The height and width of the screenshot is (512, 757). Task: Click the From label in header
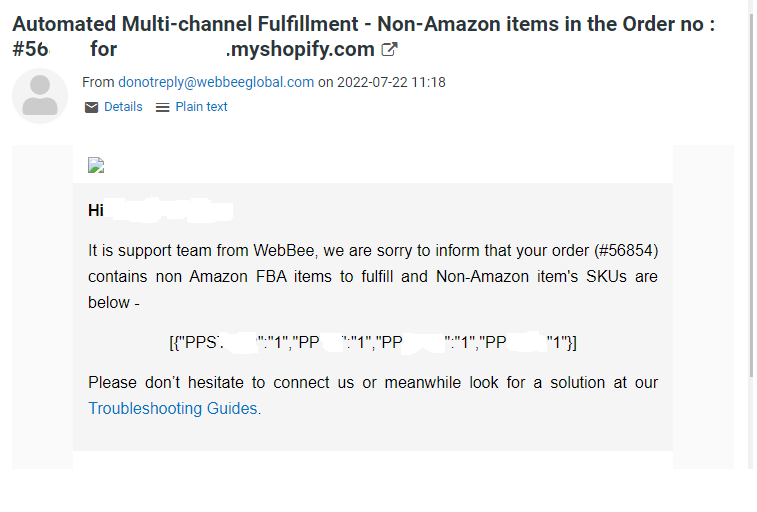98,82
